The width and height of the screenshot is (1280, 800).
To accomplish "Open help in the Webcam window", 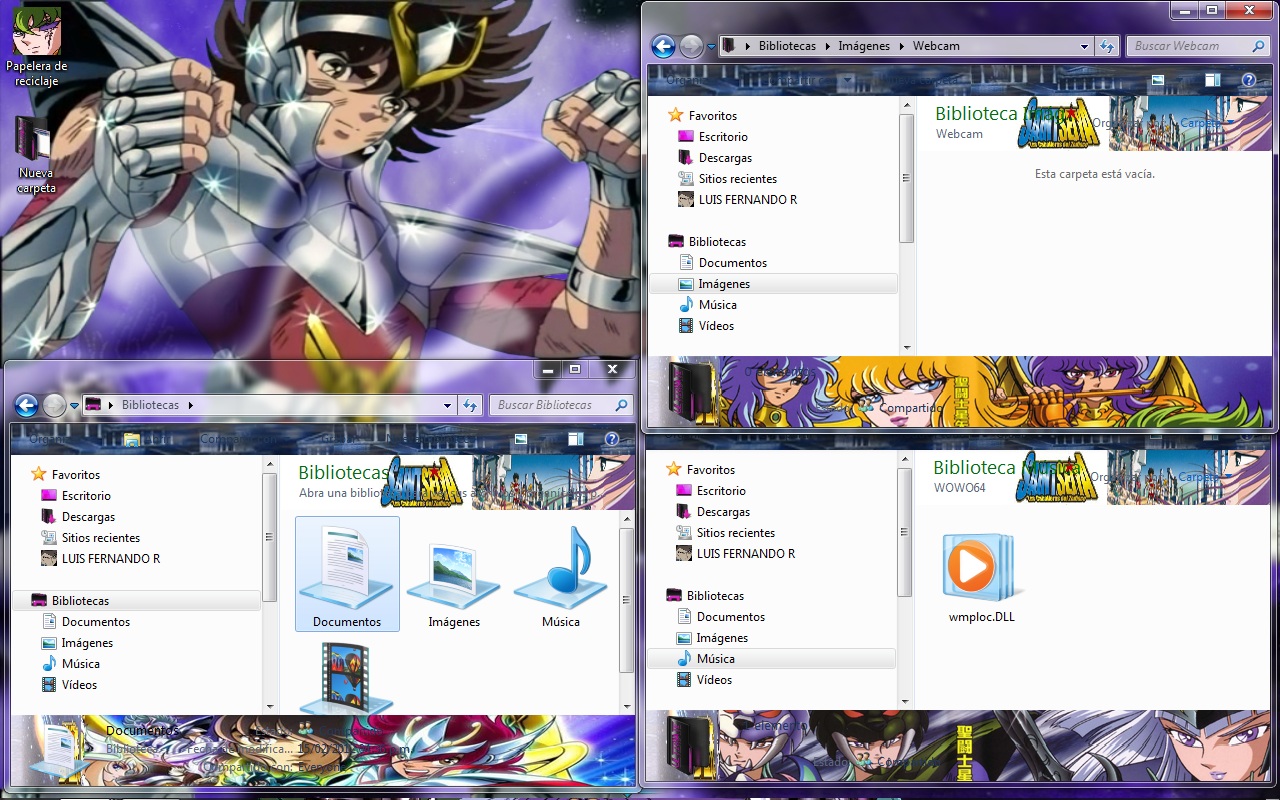I will pyautogui.click(x=1248, y=80).
